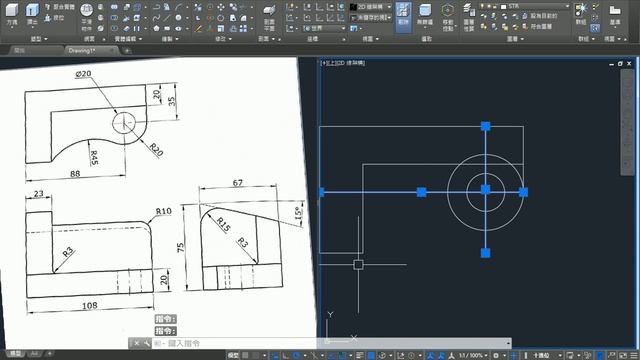Click the solid Subtract icon in Solid Editing
The height and width of the screenshot is (360, 640).
pyautogui.click(x=114, y=18)
